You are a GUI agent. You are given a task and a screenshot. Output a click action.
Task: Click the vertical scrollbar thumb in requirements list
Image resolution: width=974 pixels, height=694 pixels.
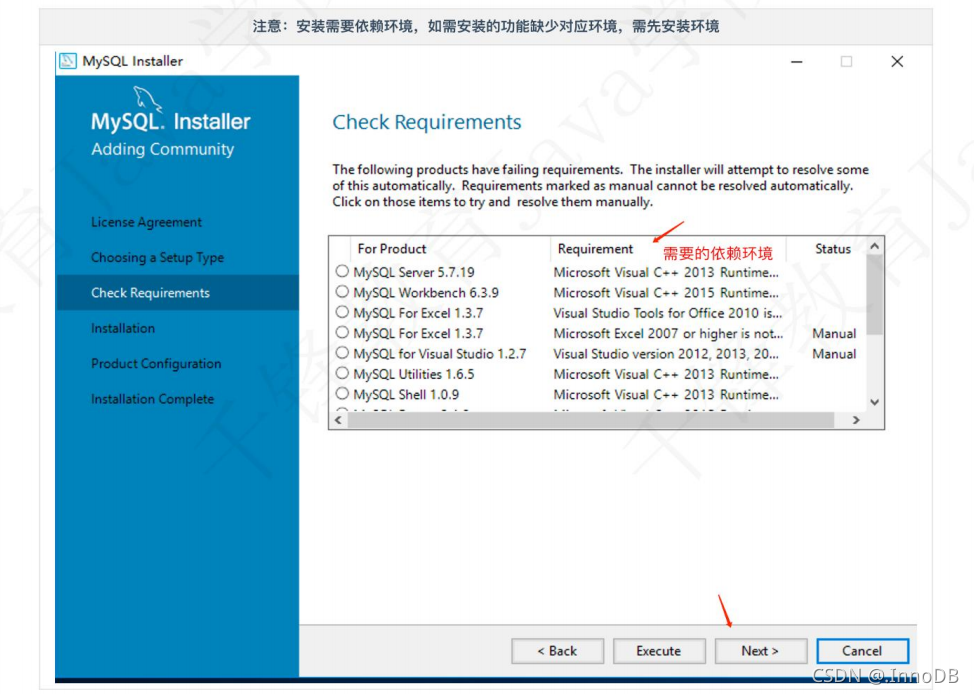pyautogui.click(x=875, y=294)
